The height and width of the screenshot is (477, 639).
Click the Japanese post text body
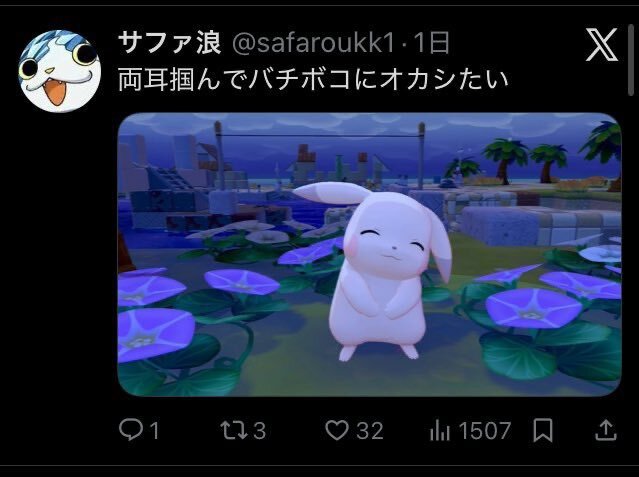tap(313, 80)
